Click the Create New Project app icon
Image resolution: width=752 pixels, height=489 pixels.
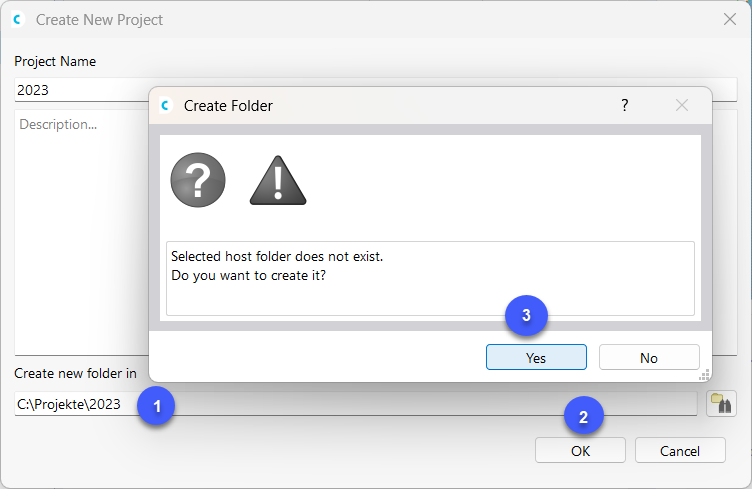[18, 19]
